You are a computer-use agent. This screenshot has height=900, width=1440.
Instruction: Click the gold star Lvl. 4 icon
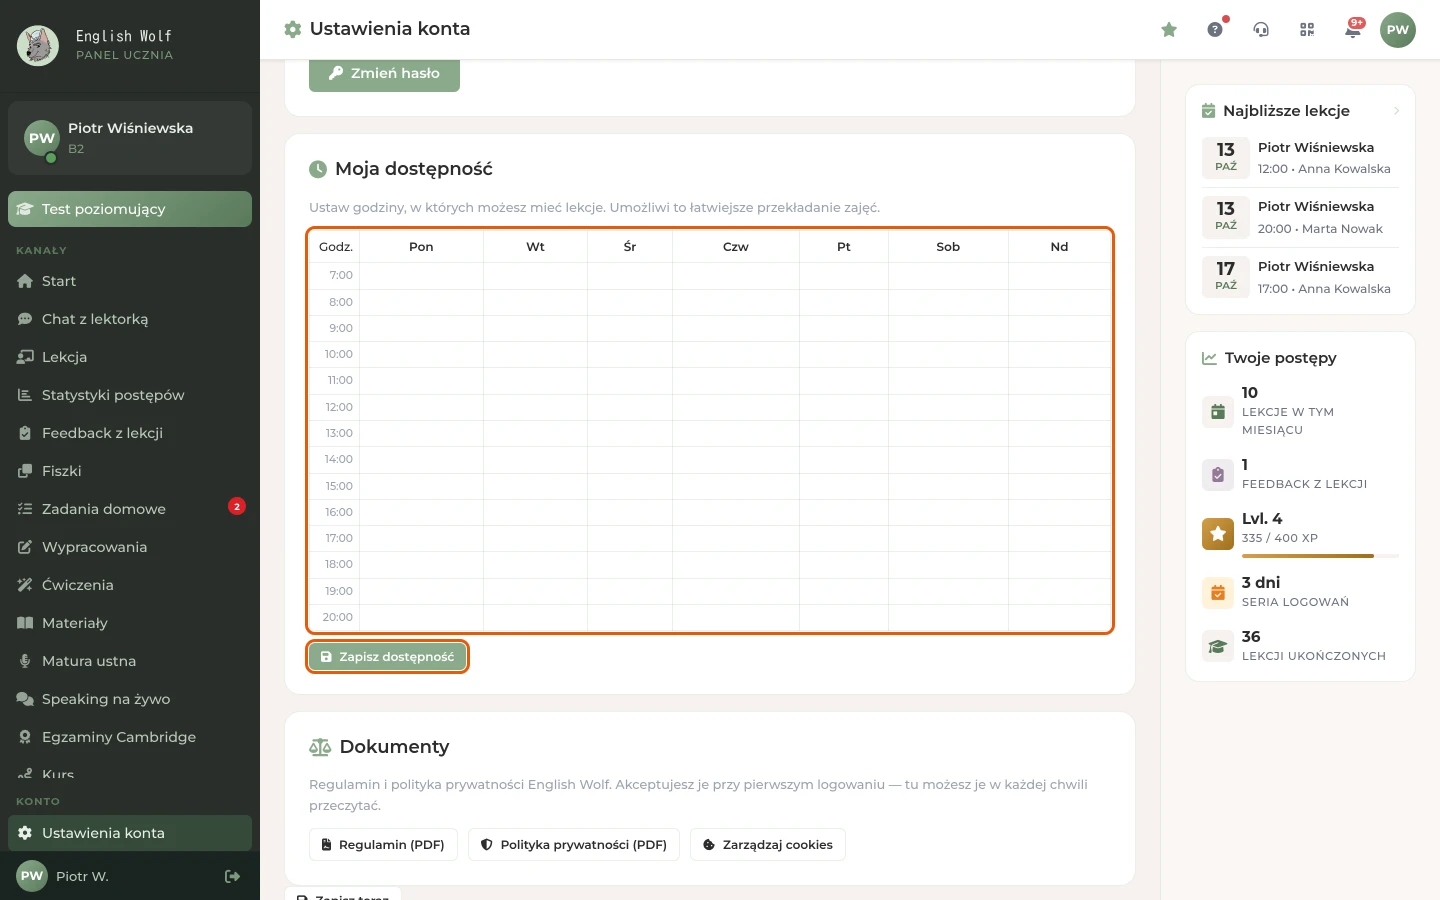coord(1218,534)
